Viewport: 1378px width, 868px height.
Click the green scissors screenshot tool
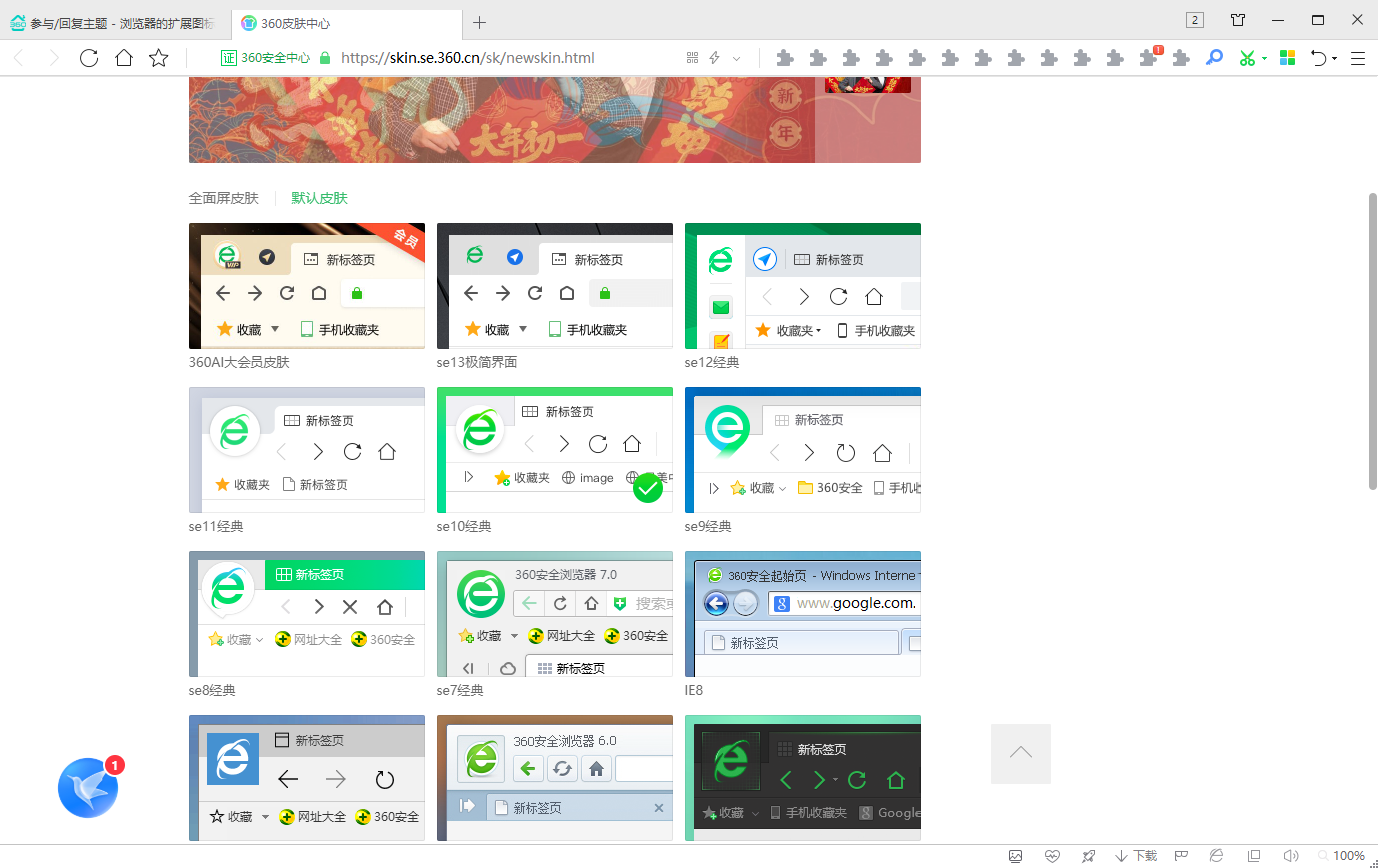[x=1246, y=58]
